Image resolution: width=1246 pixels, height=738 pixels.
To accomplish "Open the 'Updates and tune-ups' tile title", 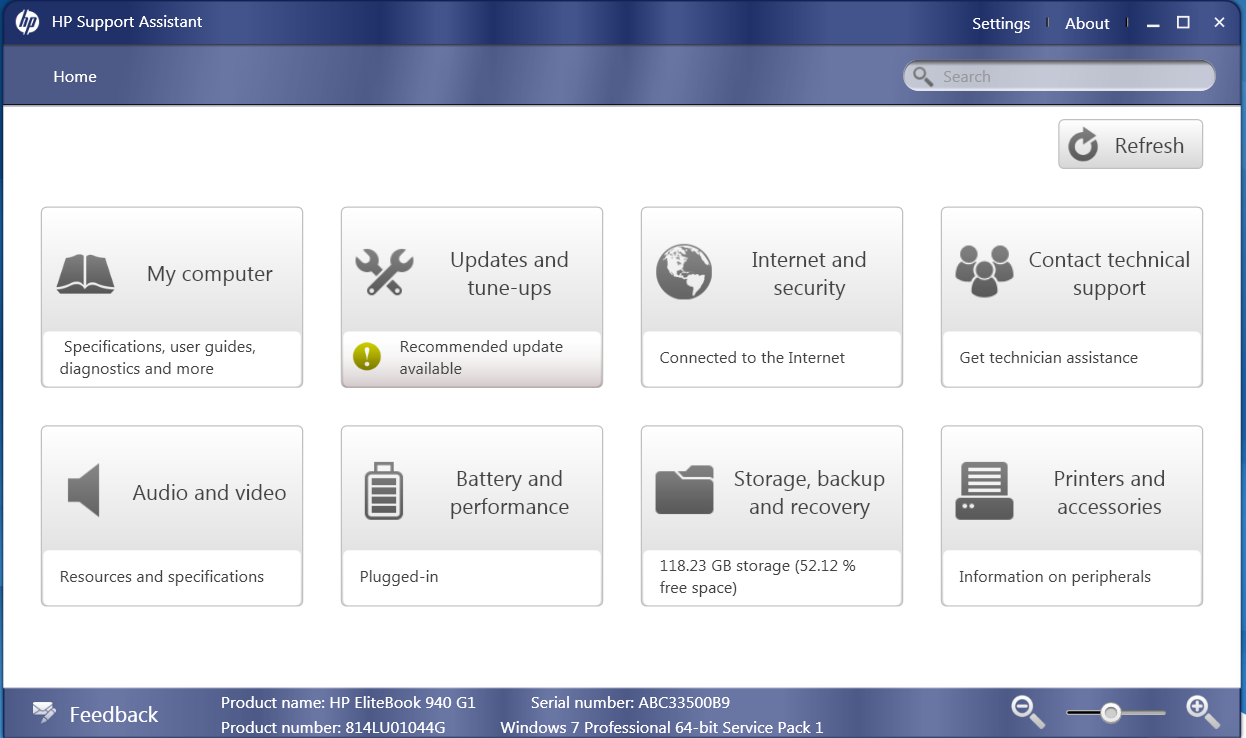I will [509, 274].
